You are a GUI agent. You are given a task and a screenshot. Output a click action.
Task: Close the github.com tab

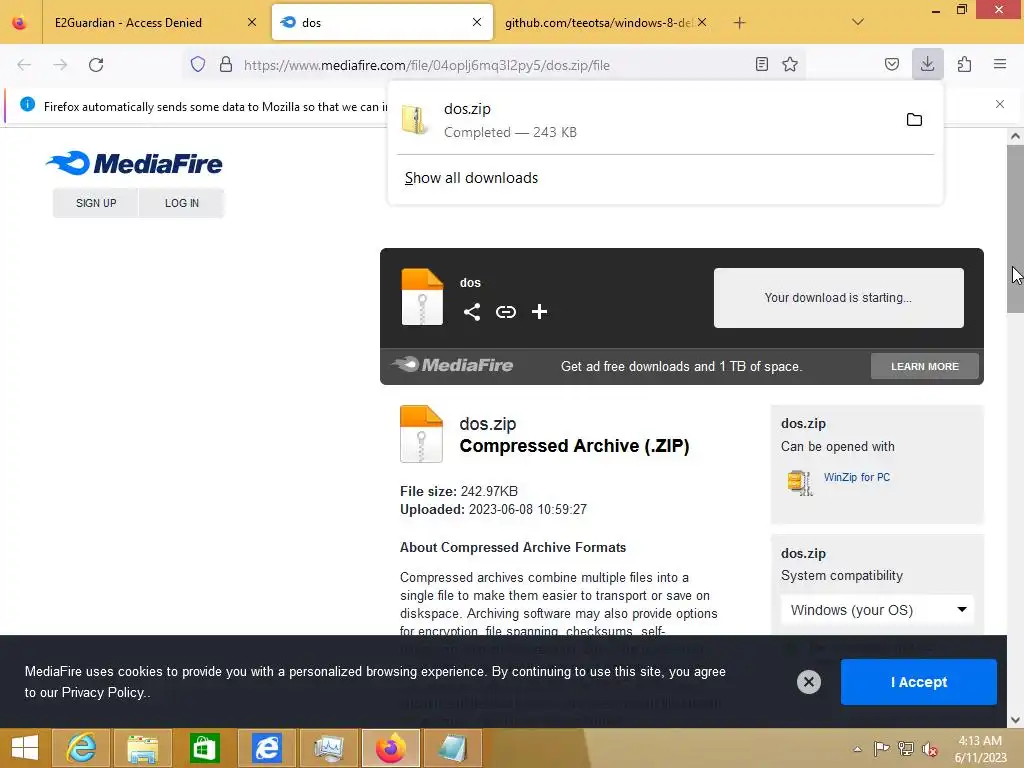(702, 22)
